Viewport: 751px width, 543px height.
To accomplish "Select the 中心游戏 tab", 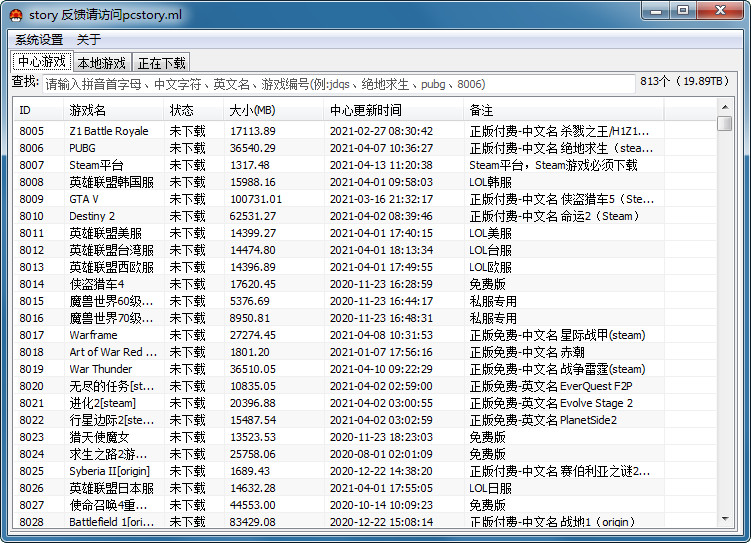I will pos(42,62).
